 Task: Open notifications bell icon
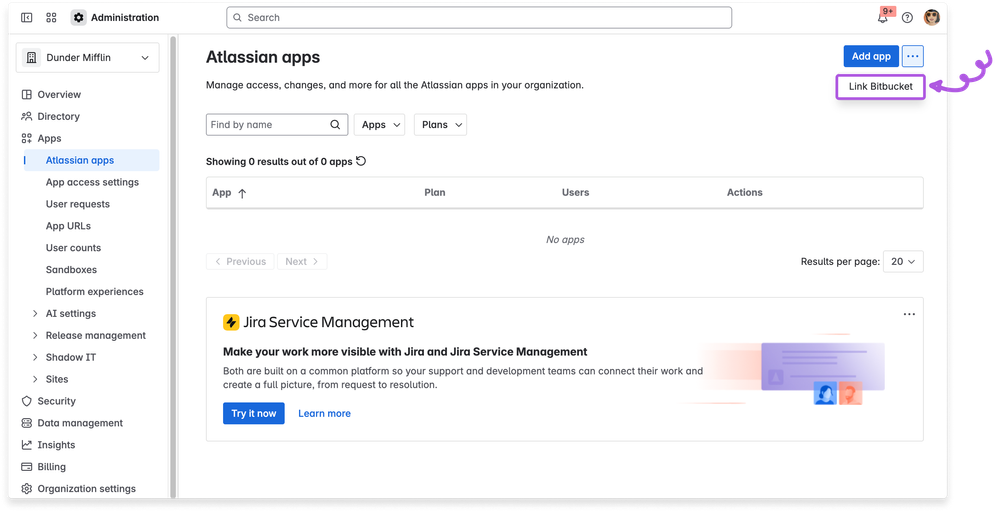[x=883, y=18]
